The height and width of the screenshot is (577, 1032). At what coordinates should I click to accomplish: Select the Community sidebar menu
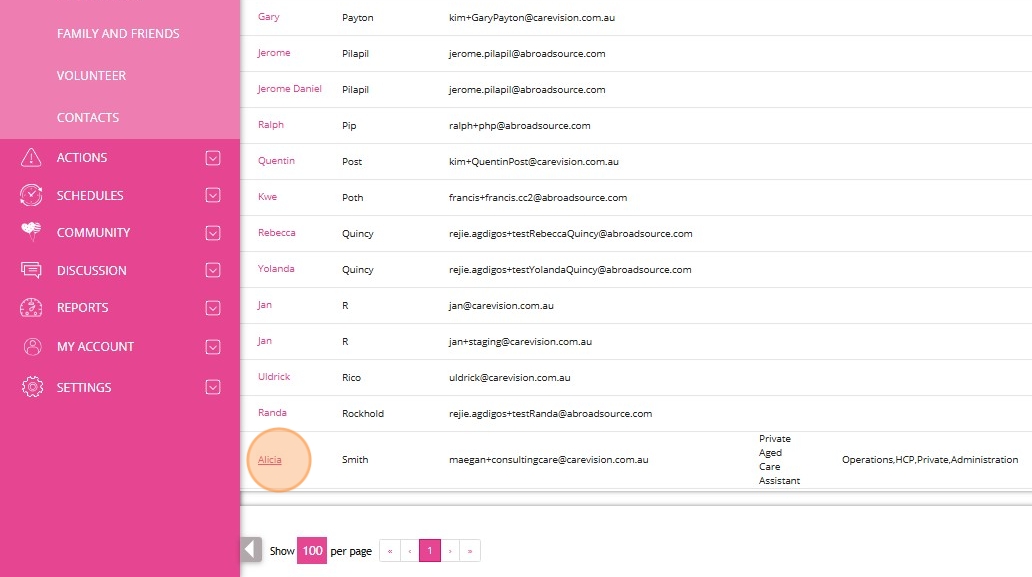(x=93, y=233)
